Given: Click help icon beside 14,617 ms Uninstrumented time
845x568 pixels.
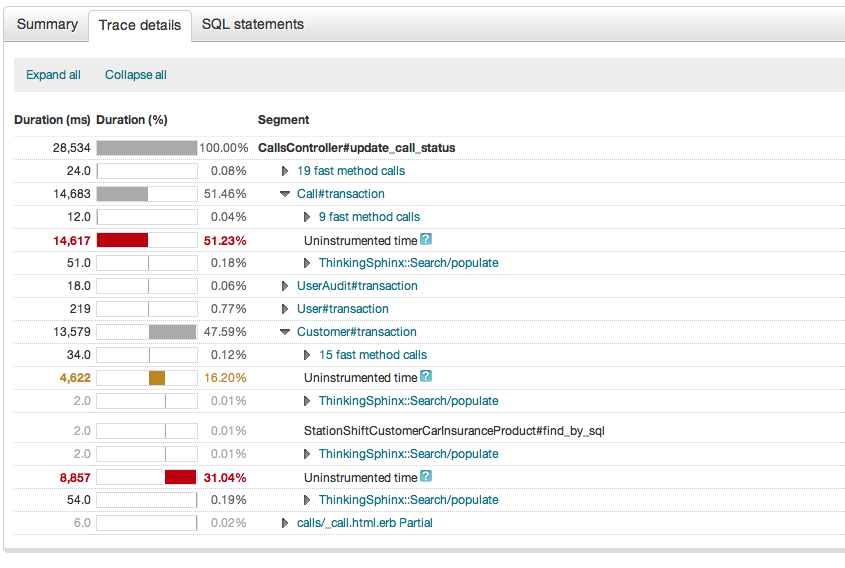Looking at the screenshot, I should click(426, 240).
